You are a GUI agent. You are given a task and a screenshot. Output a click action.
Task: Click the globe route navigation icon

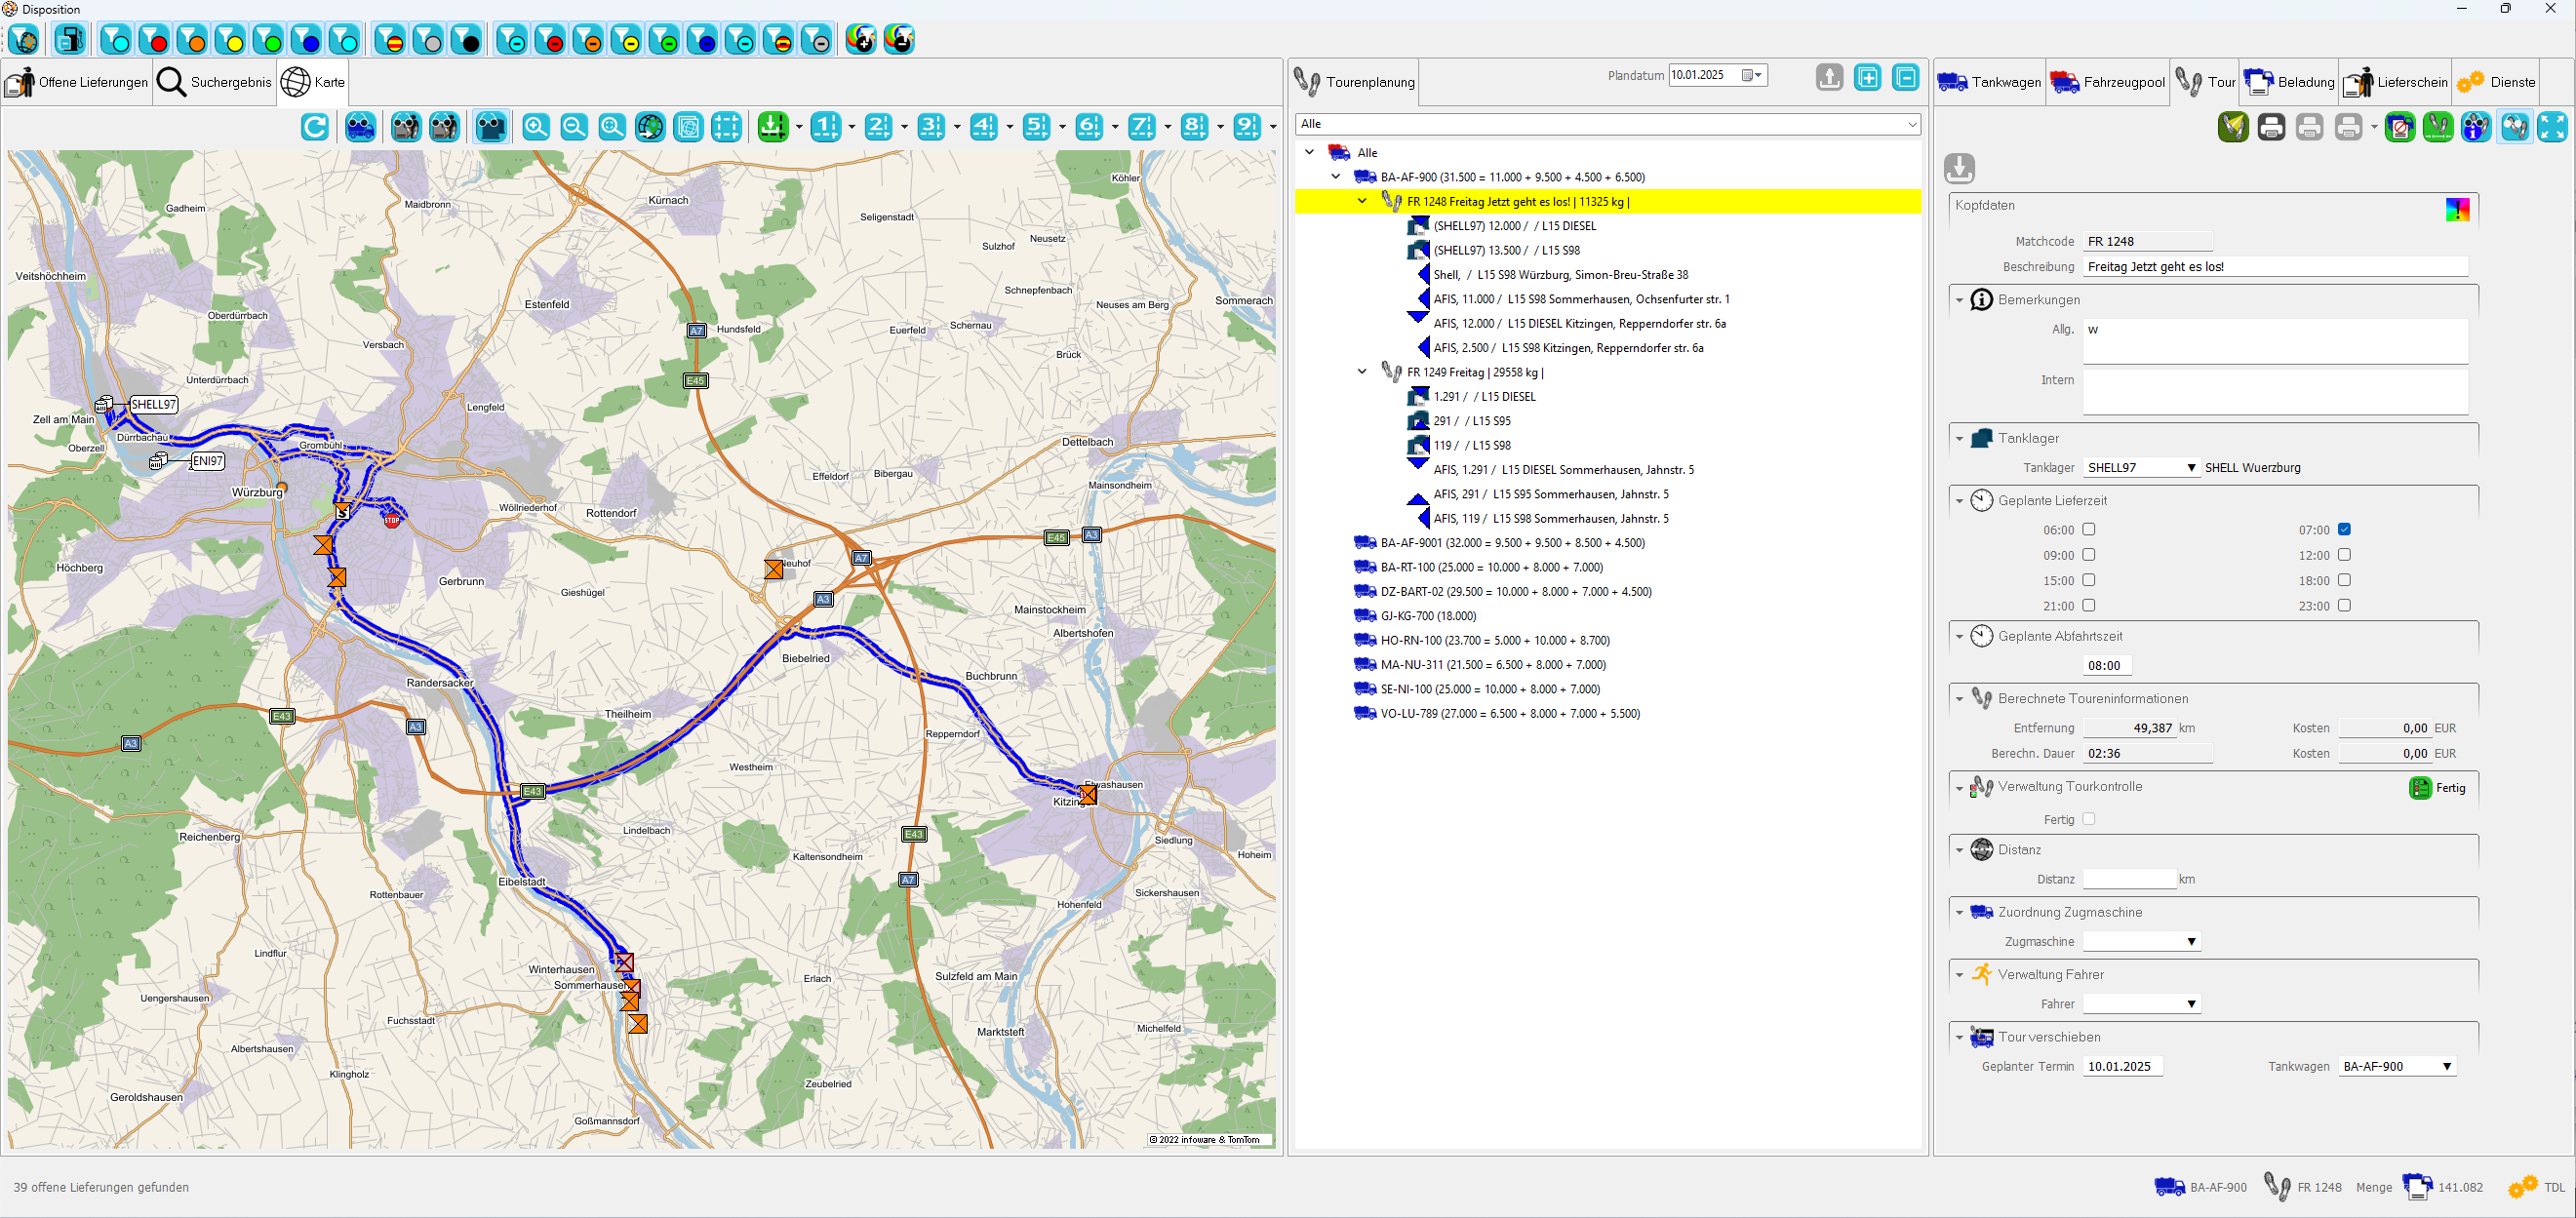pyautogui.click(x=650, y=127)
